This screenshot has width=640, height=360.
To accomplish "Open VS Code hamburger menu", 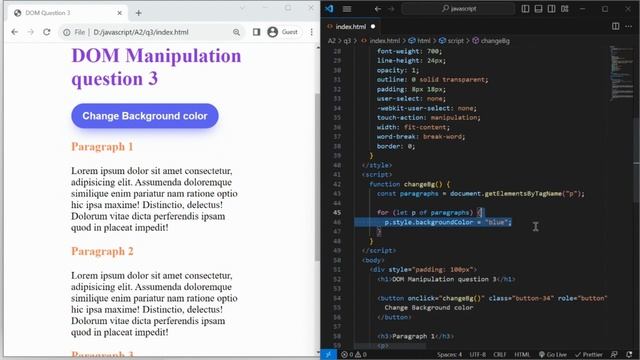I will point(347,9).
